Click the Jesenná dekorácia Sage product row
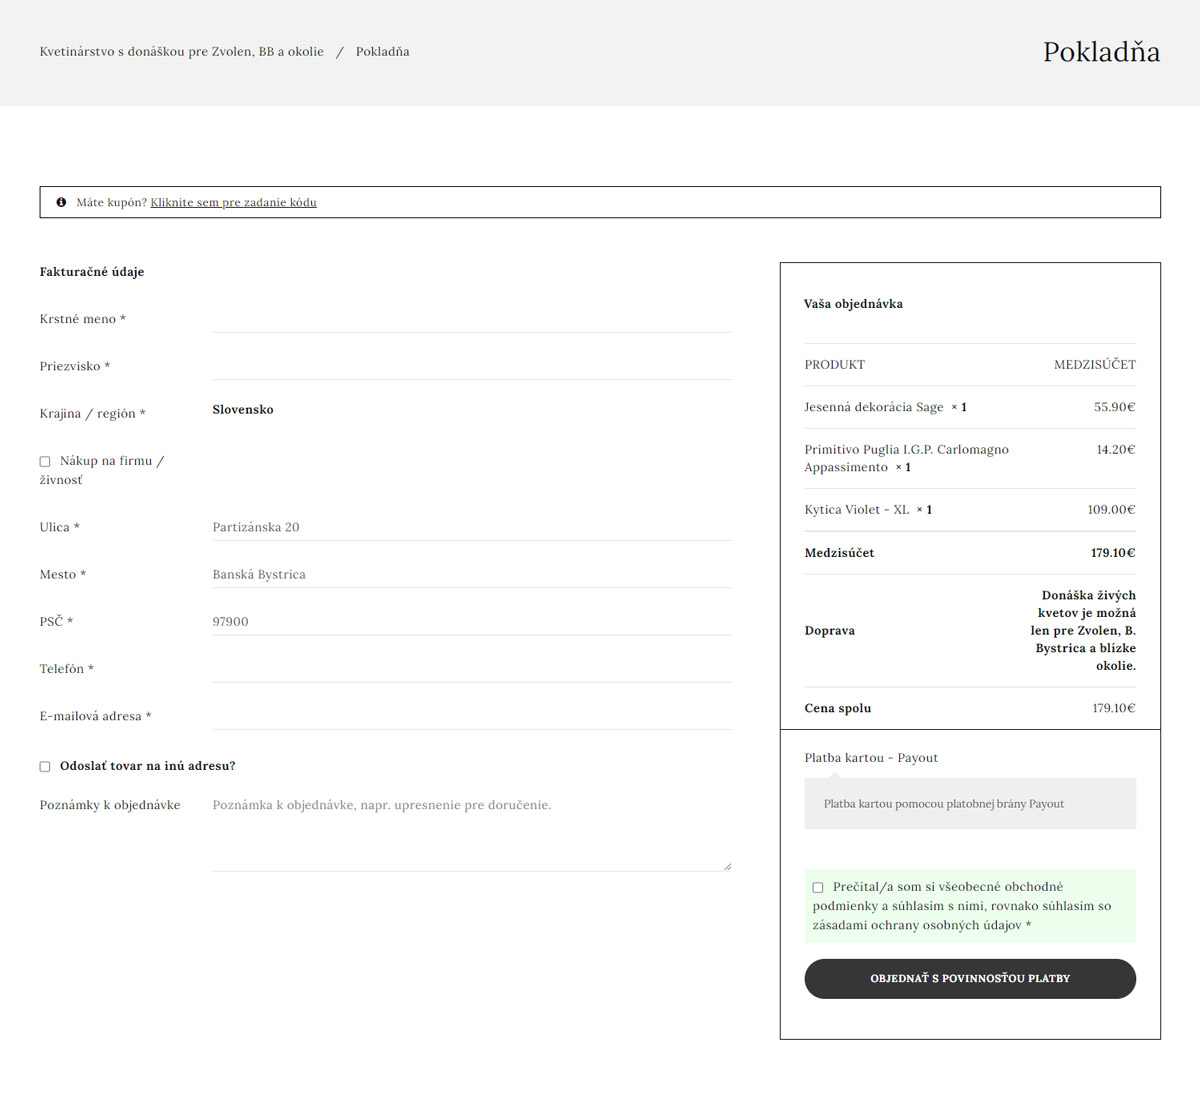This screenshot has width=1200, height=1109. point(970,407)
